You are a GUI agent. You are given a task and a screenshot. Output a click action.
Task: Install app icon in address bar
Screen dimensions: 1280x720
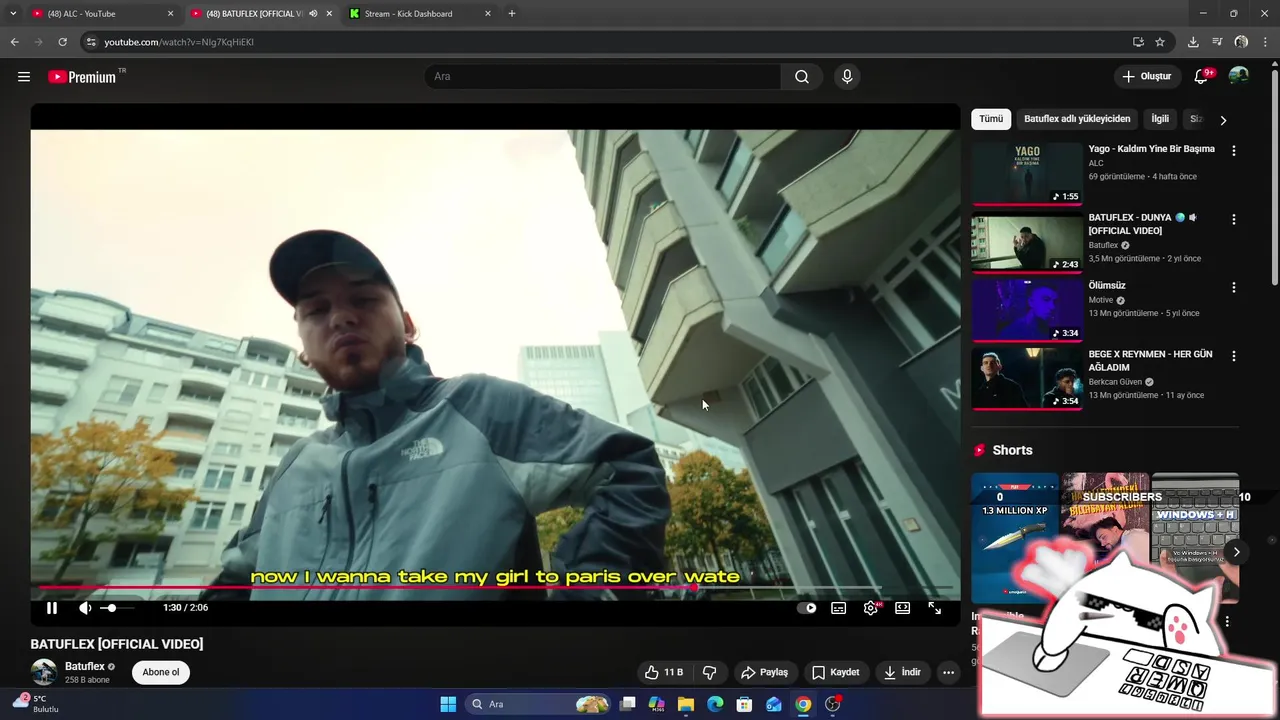[x=1138, y=42]
